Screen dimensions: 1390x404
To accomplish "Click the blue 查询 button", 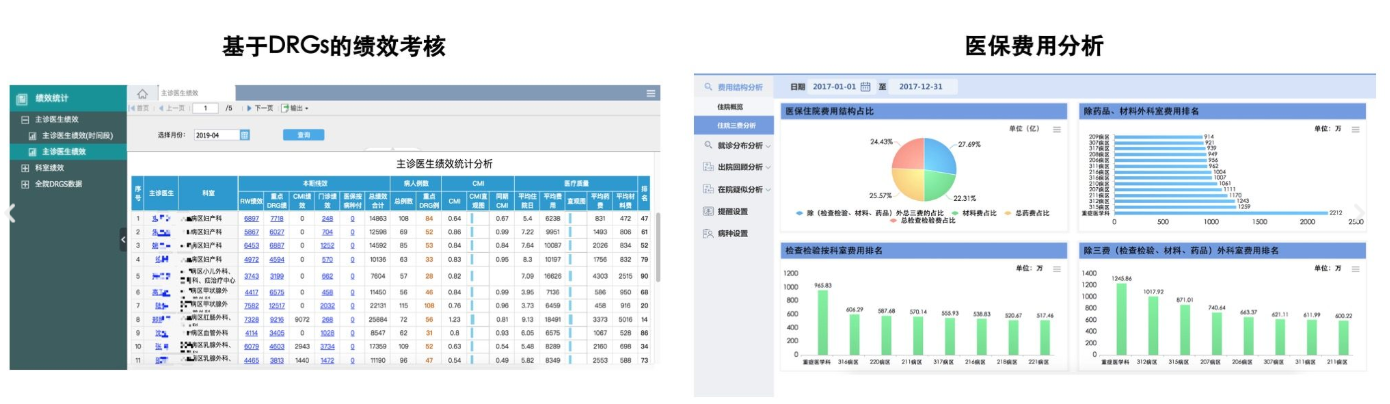I will (304, 134).
